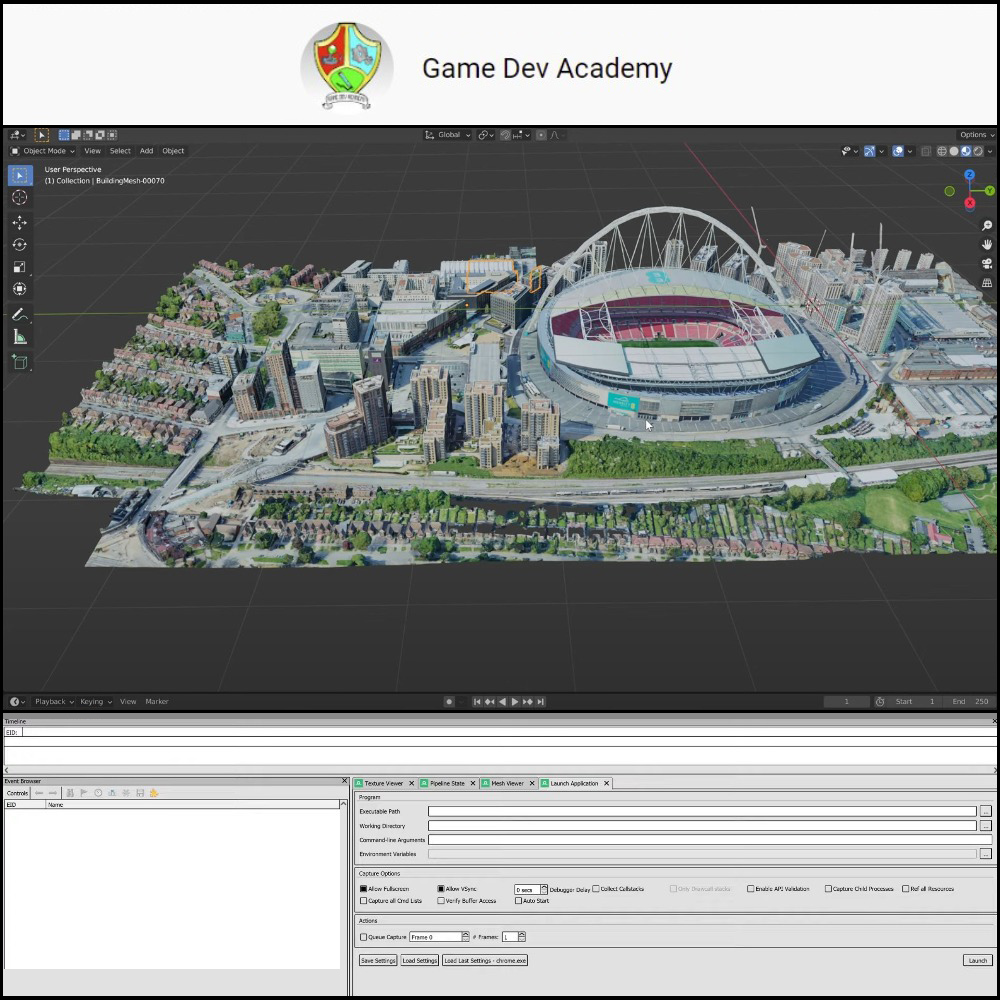Open the Keying dropdown
The width and height of the screenshot is (1000, 1000).
click(96, 702)
